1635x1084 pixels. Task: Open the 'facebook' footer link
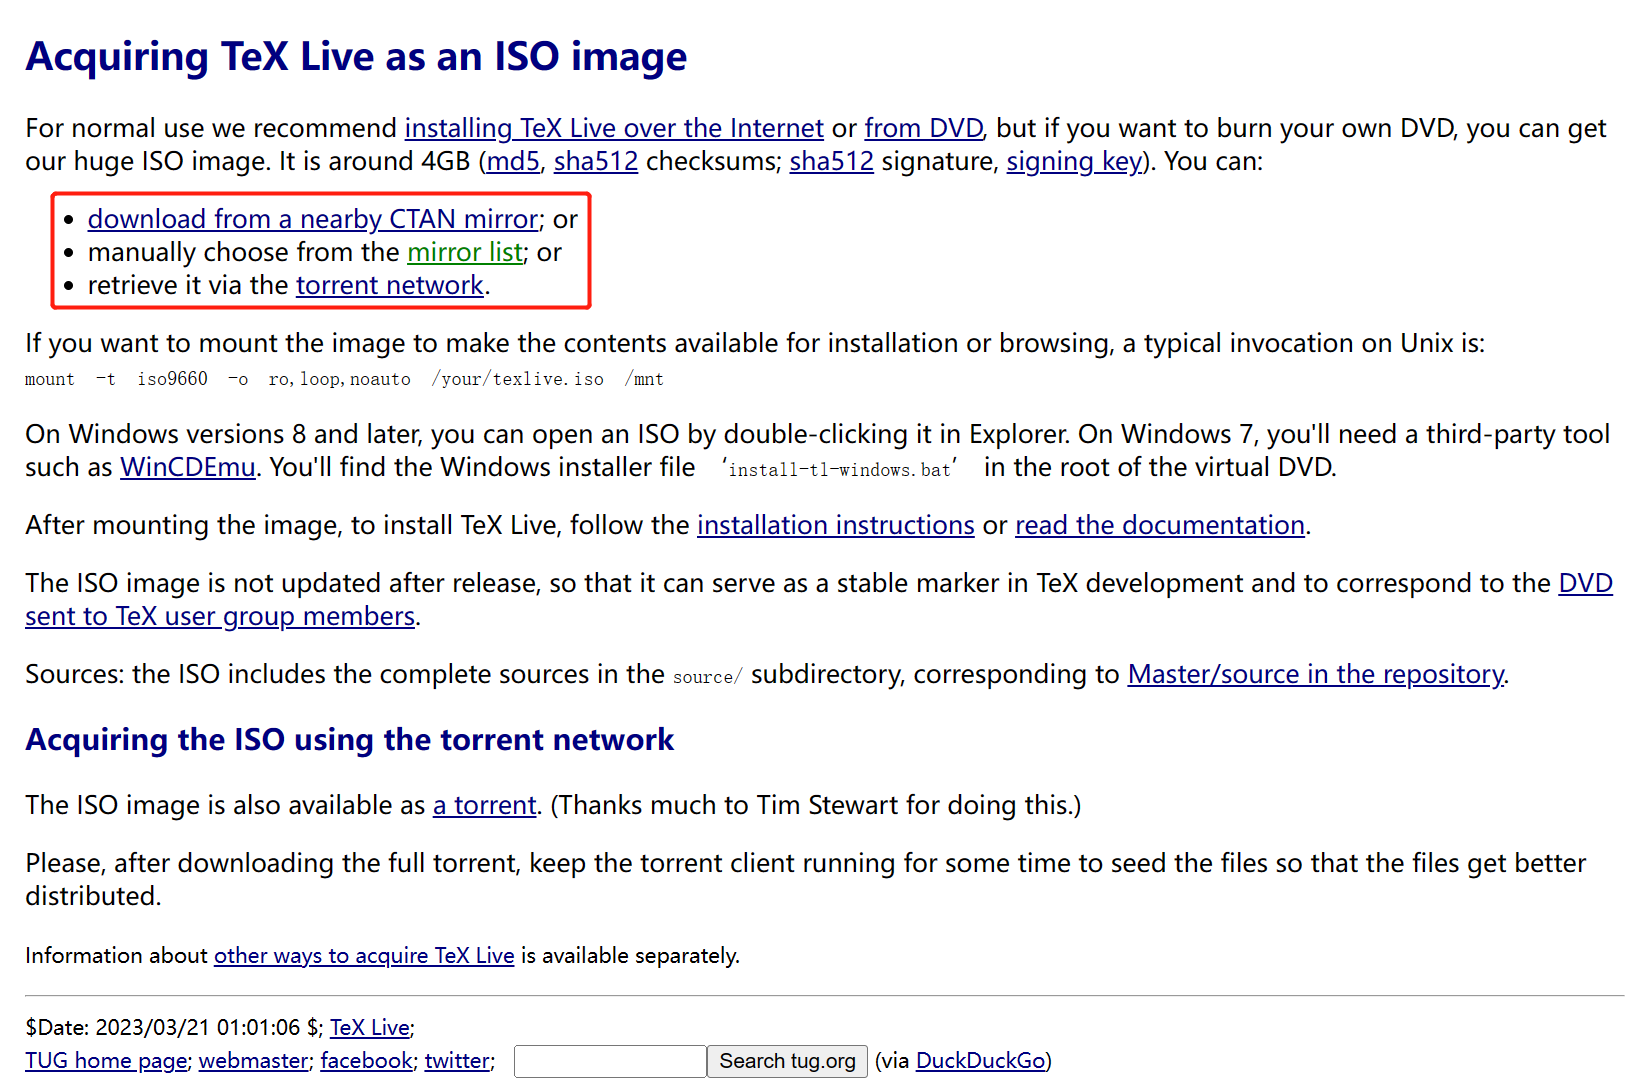(367, 1060)
